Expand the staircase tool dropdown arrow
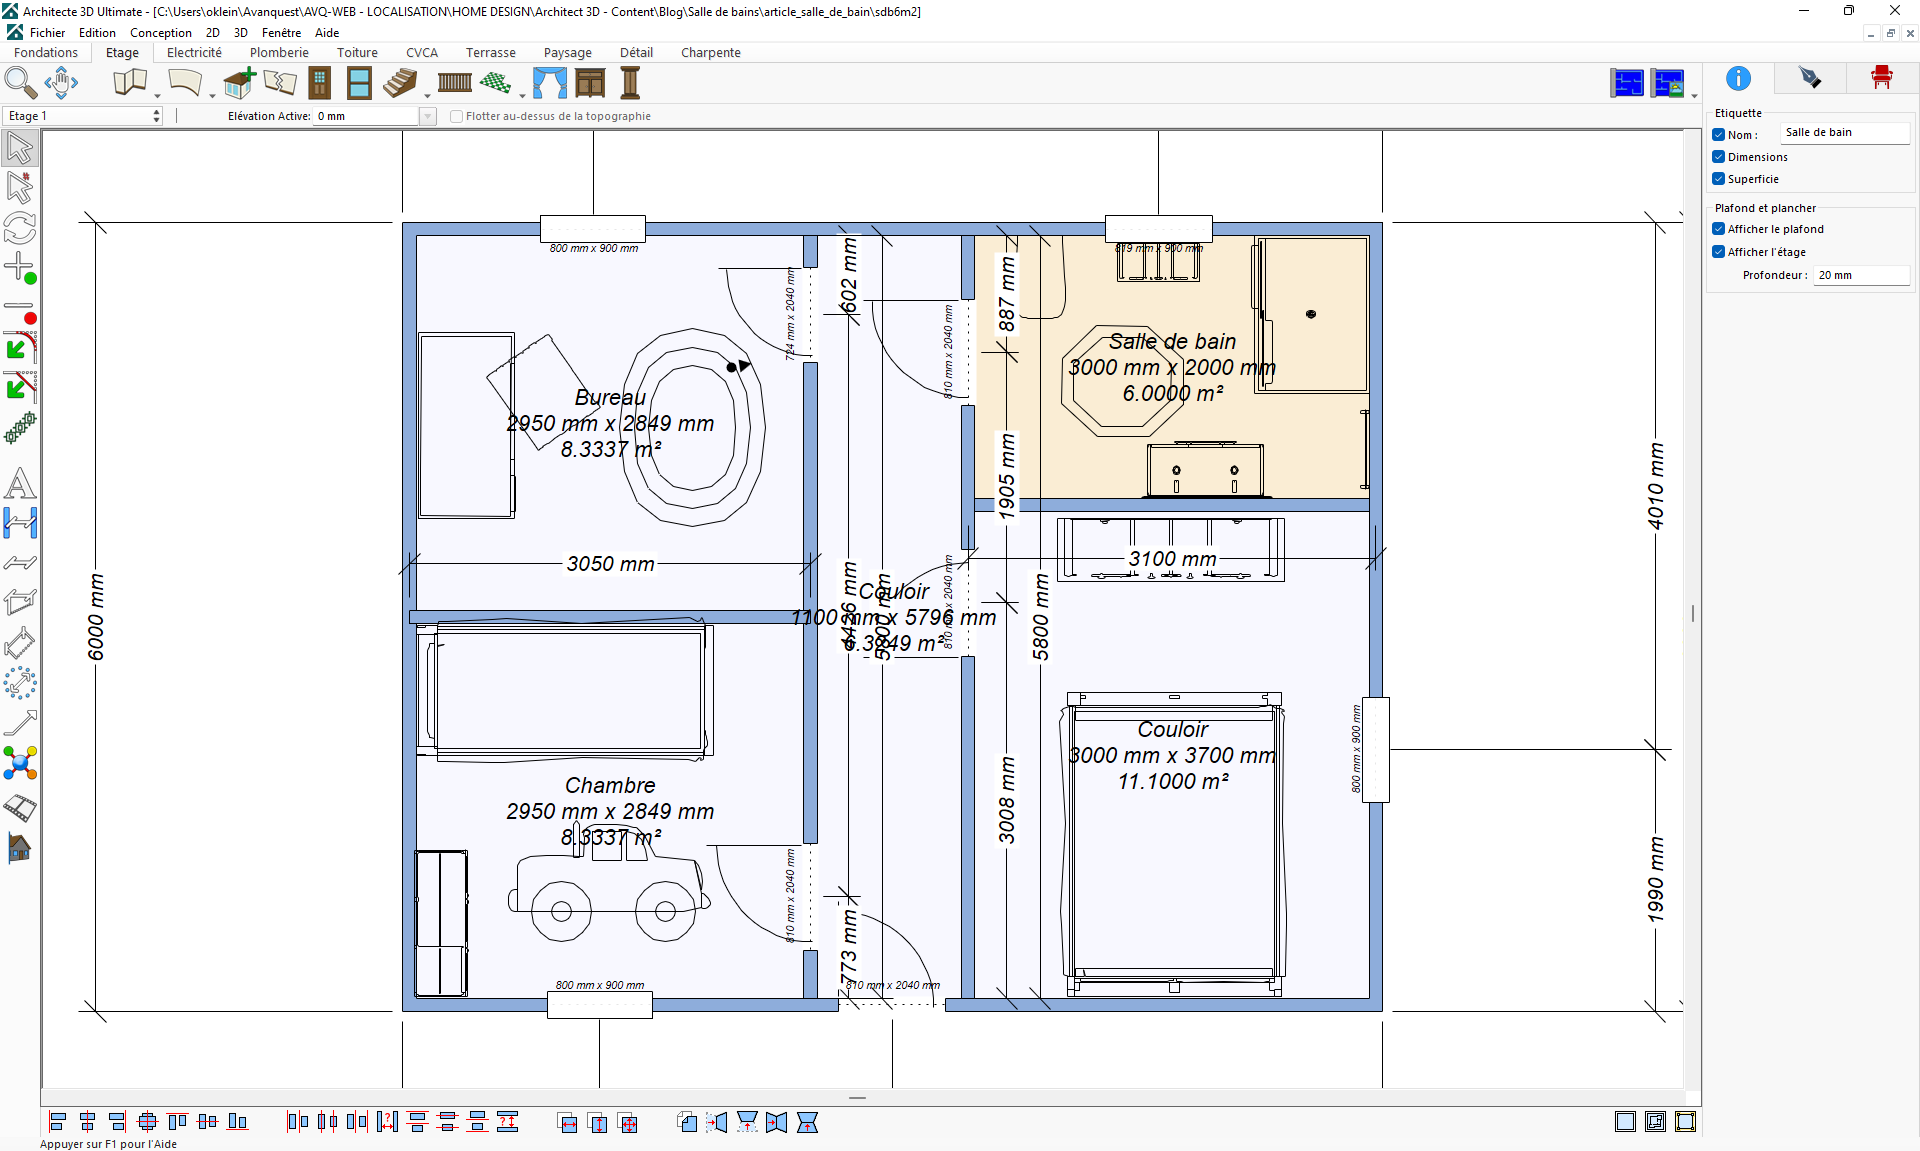The width and height of the screenshot is (1920, 1151). point(427,96)
